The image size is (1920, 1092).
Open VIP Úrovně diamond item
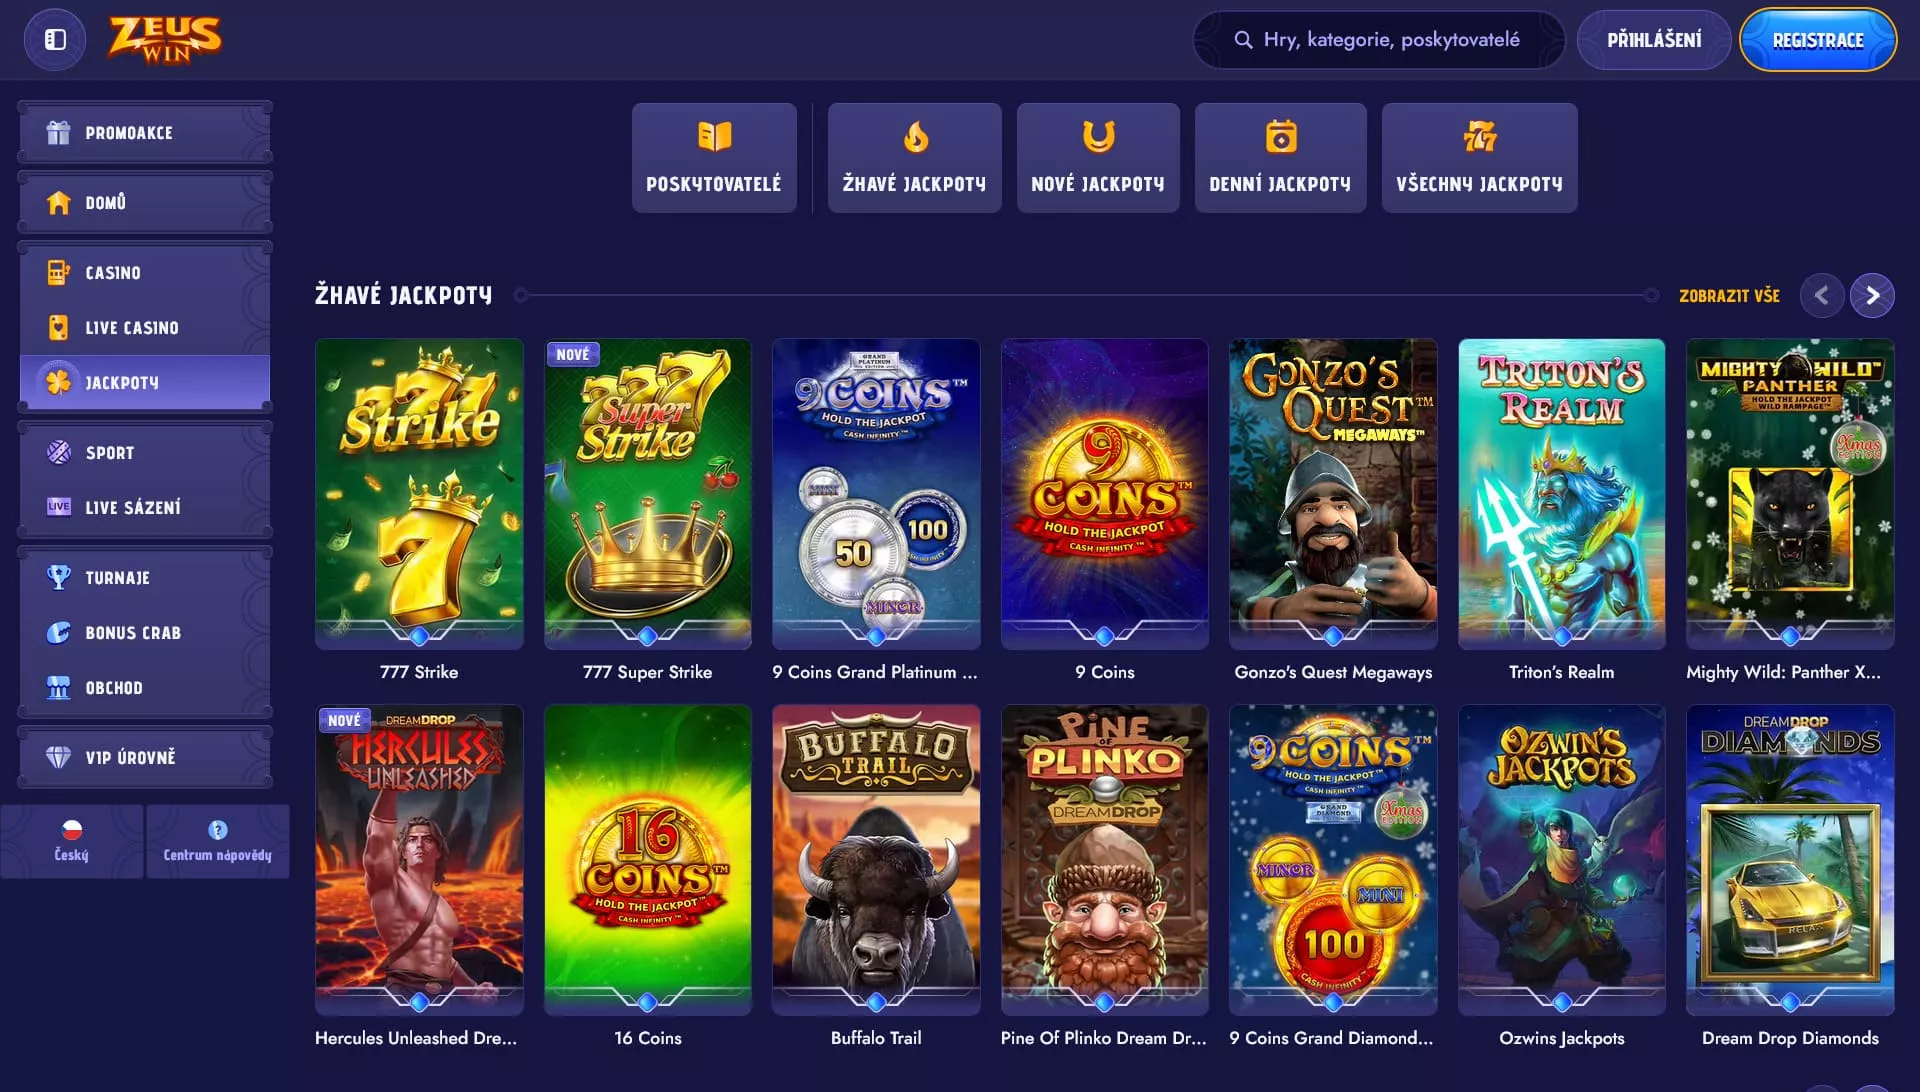point(145,757)
